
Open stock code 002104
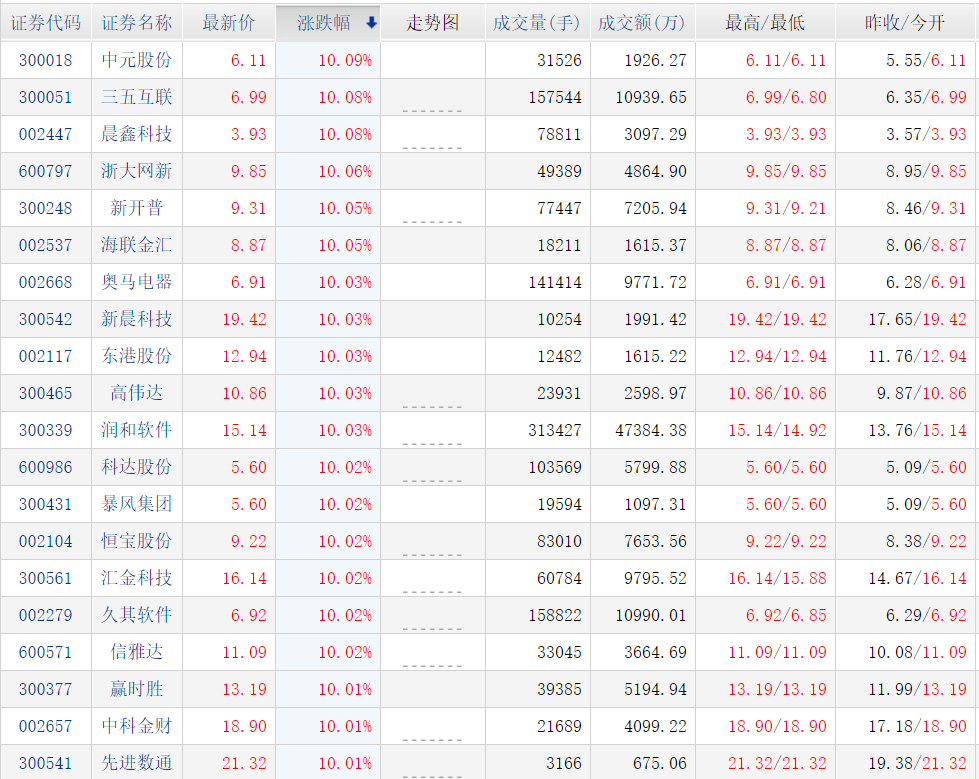click(46, 541)
